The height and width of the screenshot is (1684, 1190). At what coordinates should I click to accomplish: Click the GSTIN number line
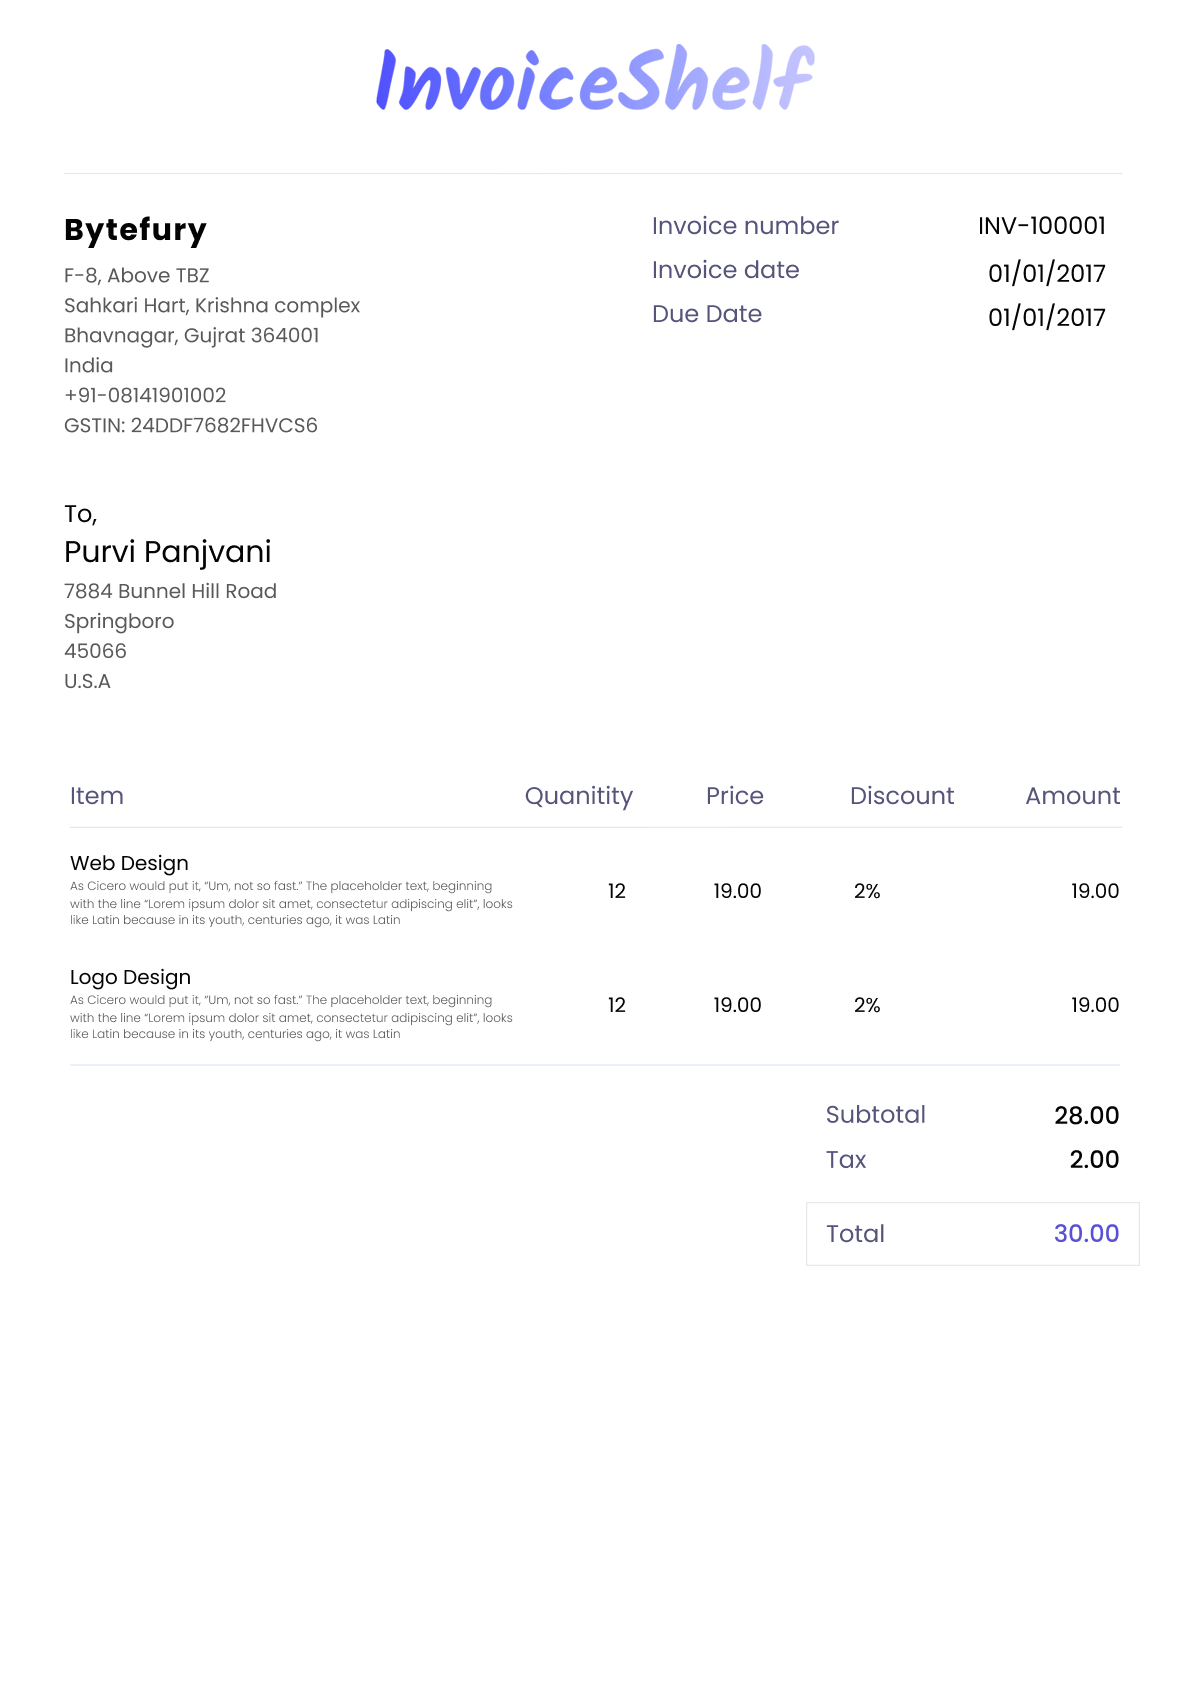[190, 426]
